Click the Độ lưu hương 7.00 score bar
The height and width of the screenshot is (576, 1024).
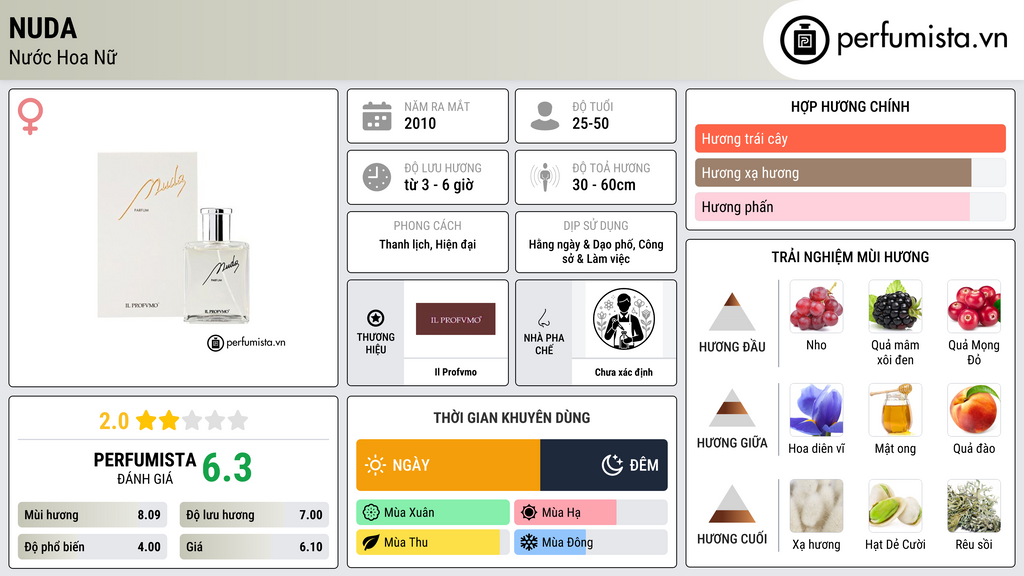254,515
